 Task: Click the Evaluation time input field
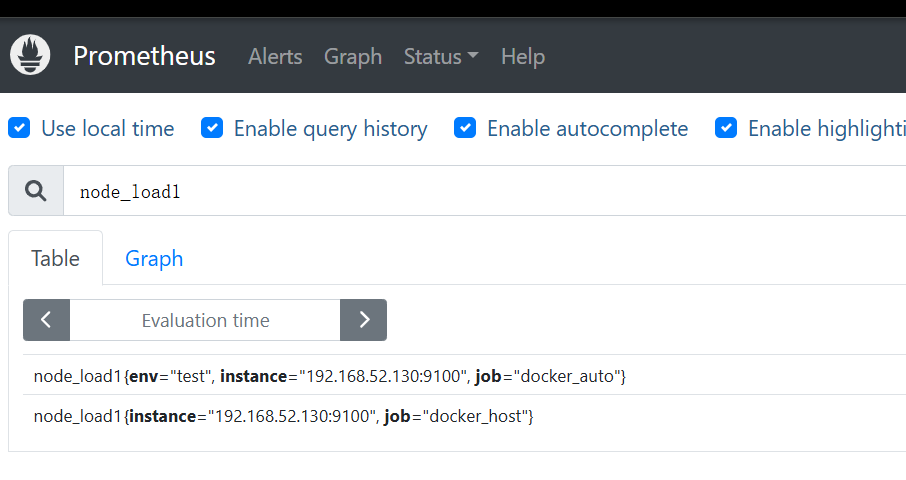[x=205, y=320]
